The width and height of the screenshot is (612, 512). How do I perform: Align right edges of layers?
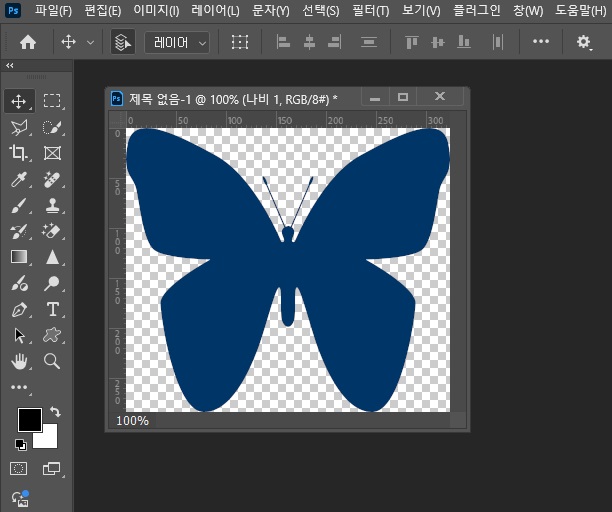[335, 42]
